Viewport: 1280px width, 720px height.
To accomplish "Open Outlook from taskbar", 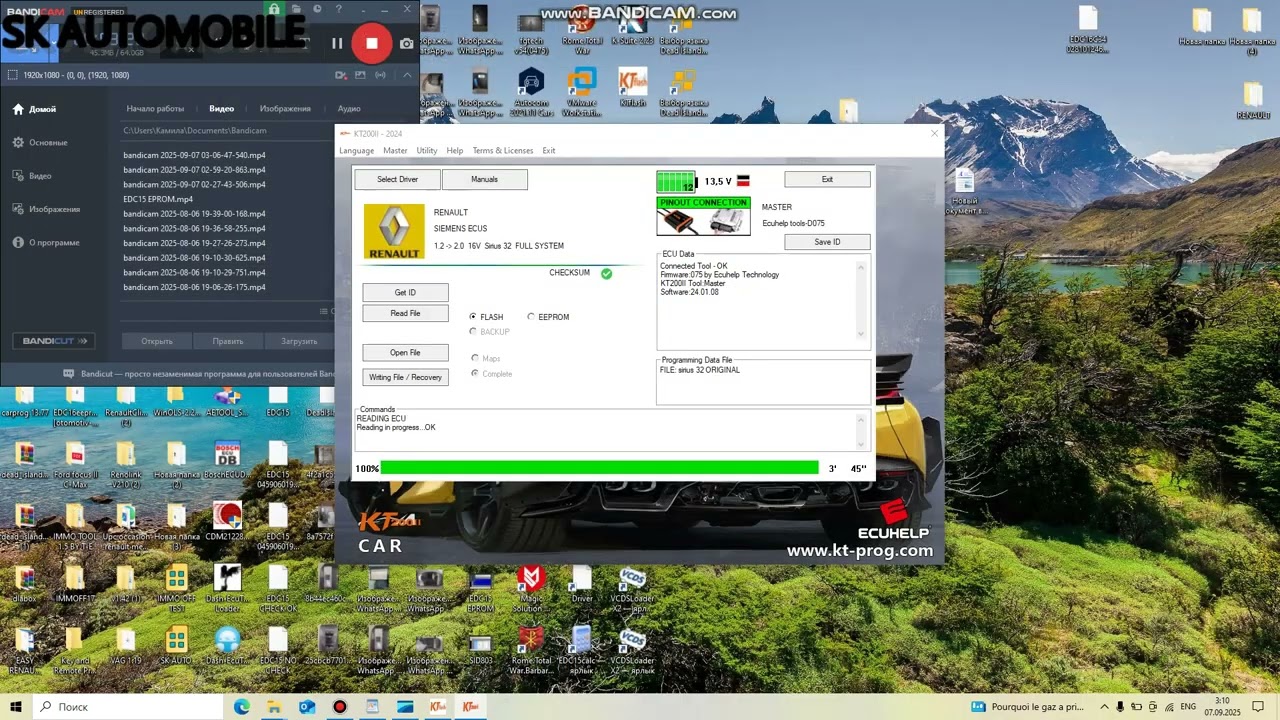I will coord(307,707).
